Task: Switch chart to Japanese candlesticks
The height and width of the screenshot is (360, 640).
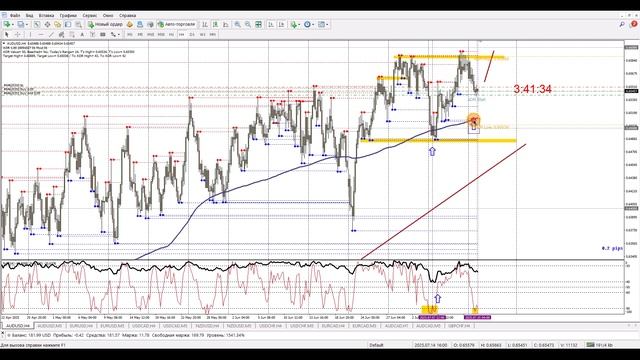Action: (x=216, y=24)
